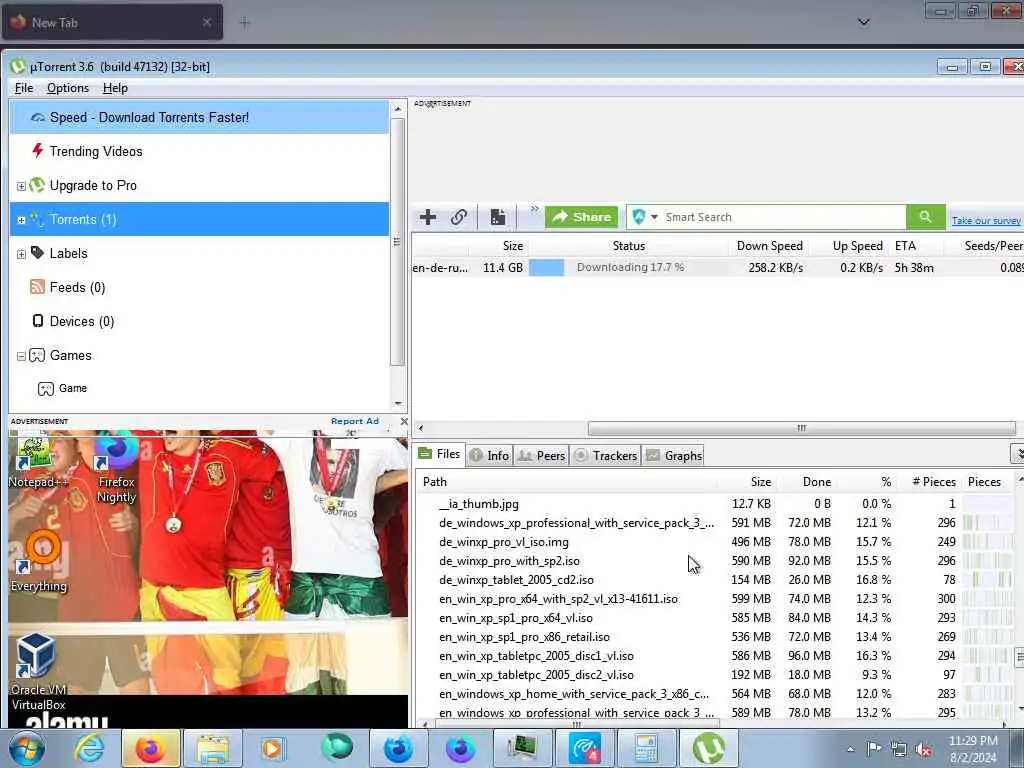
Task: Switch to the Trackers tab
Action: click(x=605, y=456)
